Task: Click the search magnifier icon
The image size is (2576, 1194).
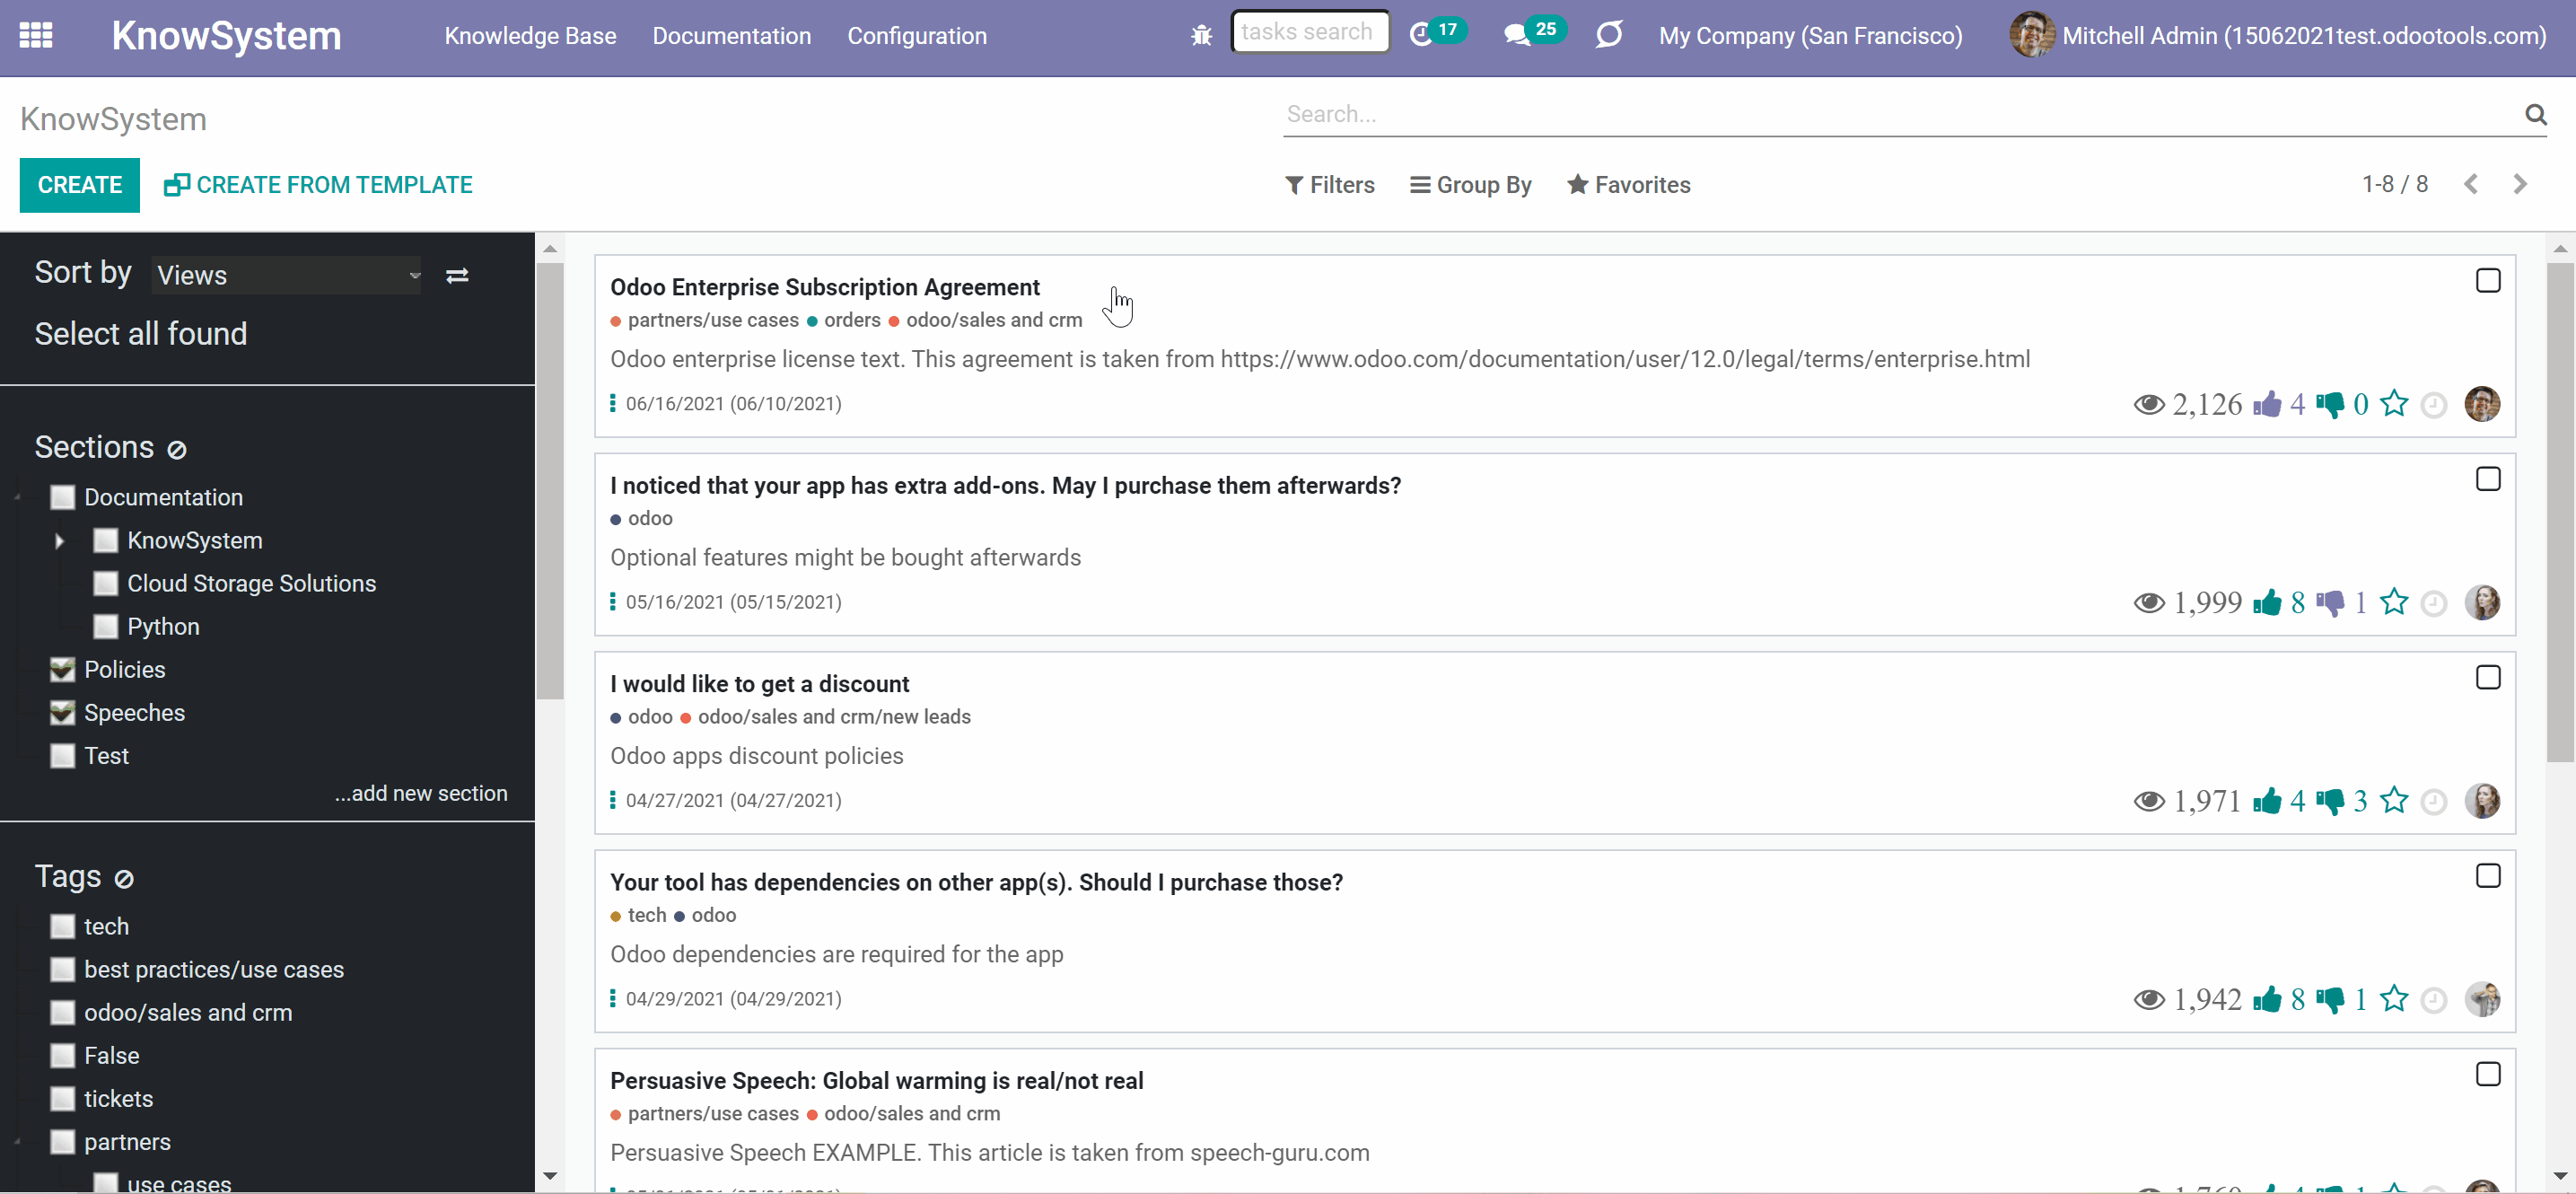Action: click(x=2535, y=114)
